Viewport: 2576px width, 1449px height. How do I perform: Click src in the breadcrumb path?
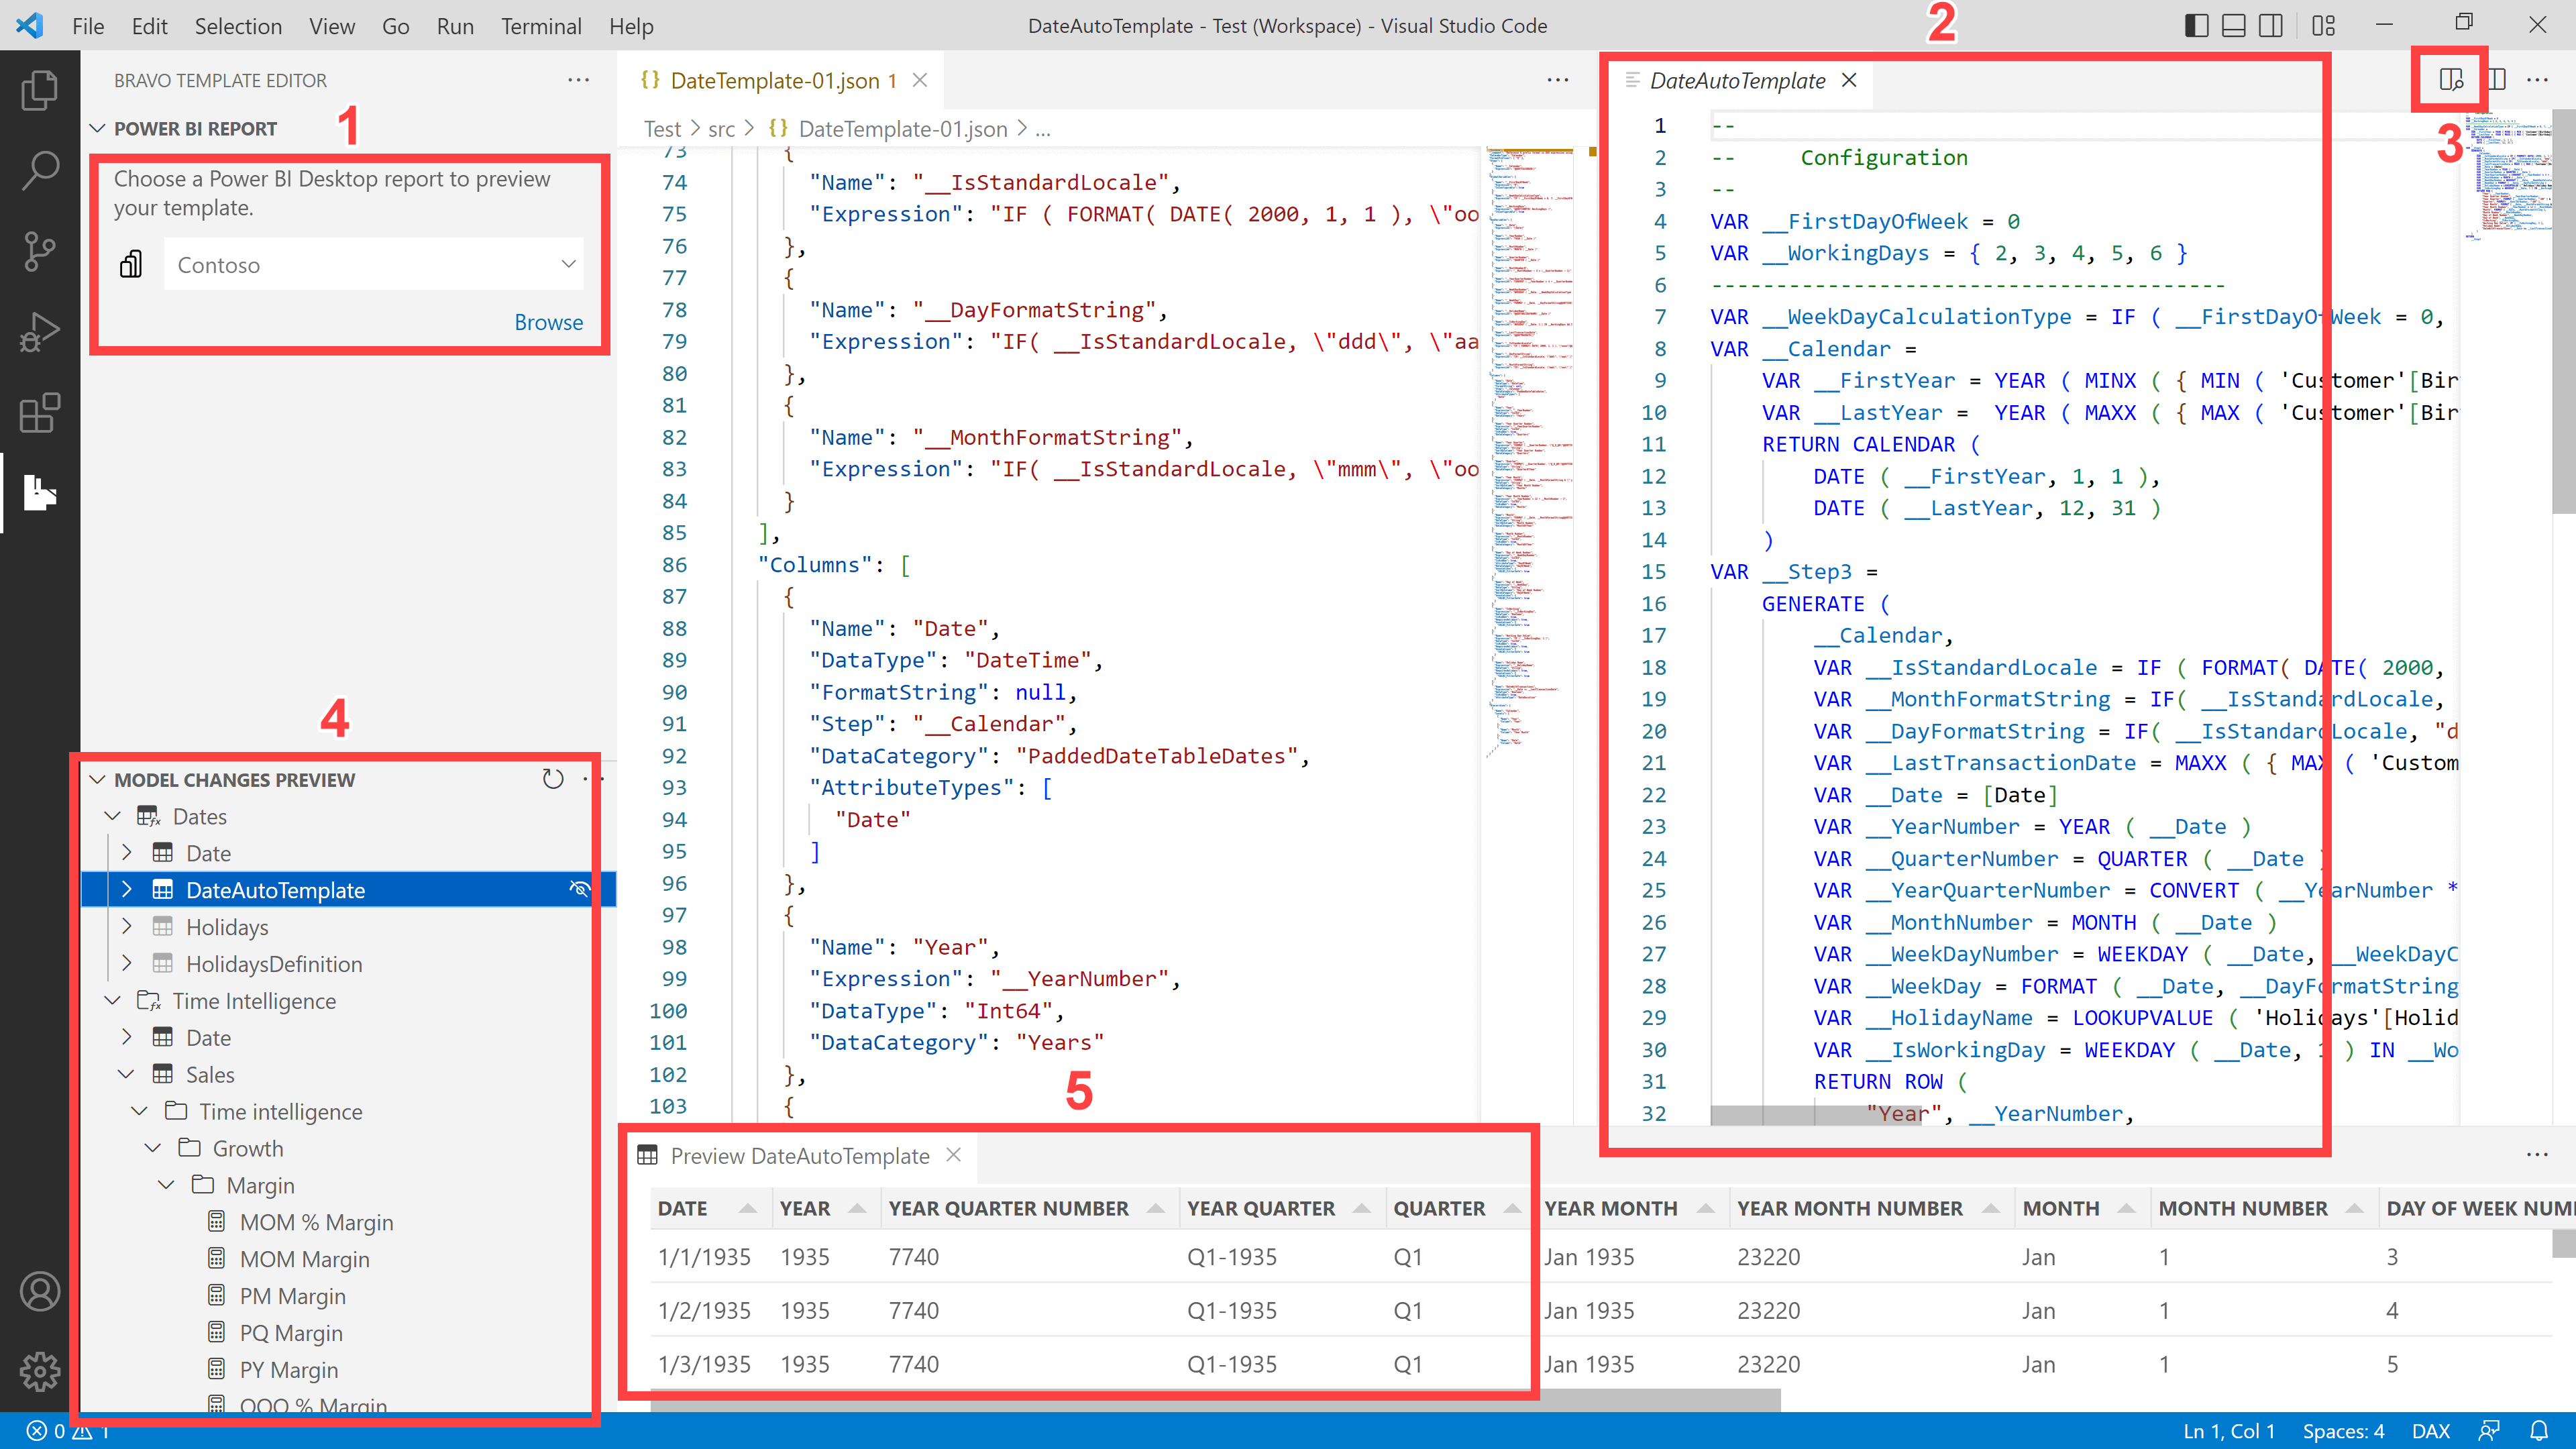(x=721, y=129)
